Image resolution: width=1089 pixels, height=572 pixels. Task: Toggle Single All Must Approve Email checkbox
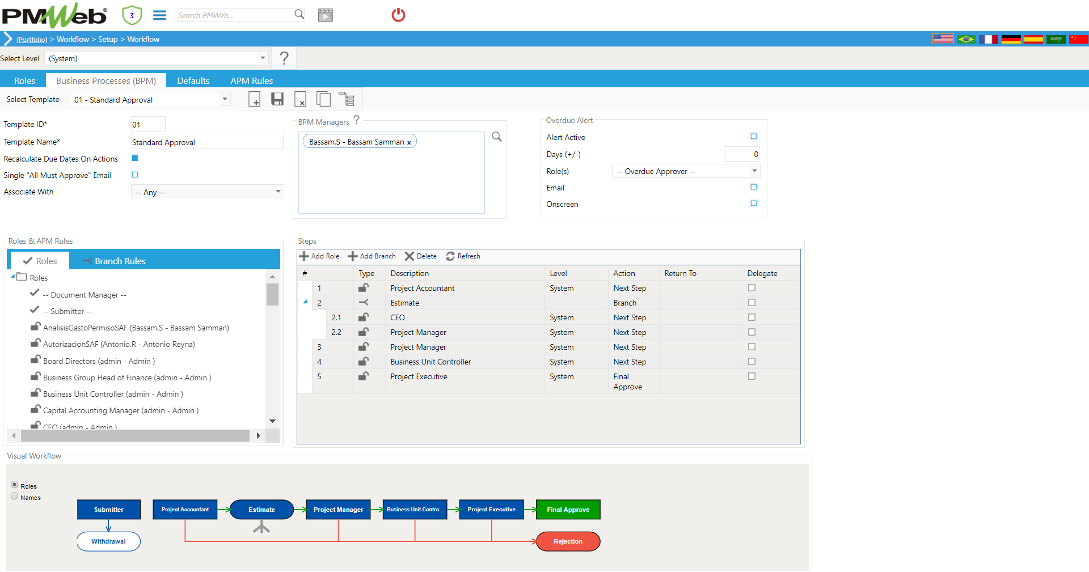point(135,175)
